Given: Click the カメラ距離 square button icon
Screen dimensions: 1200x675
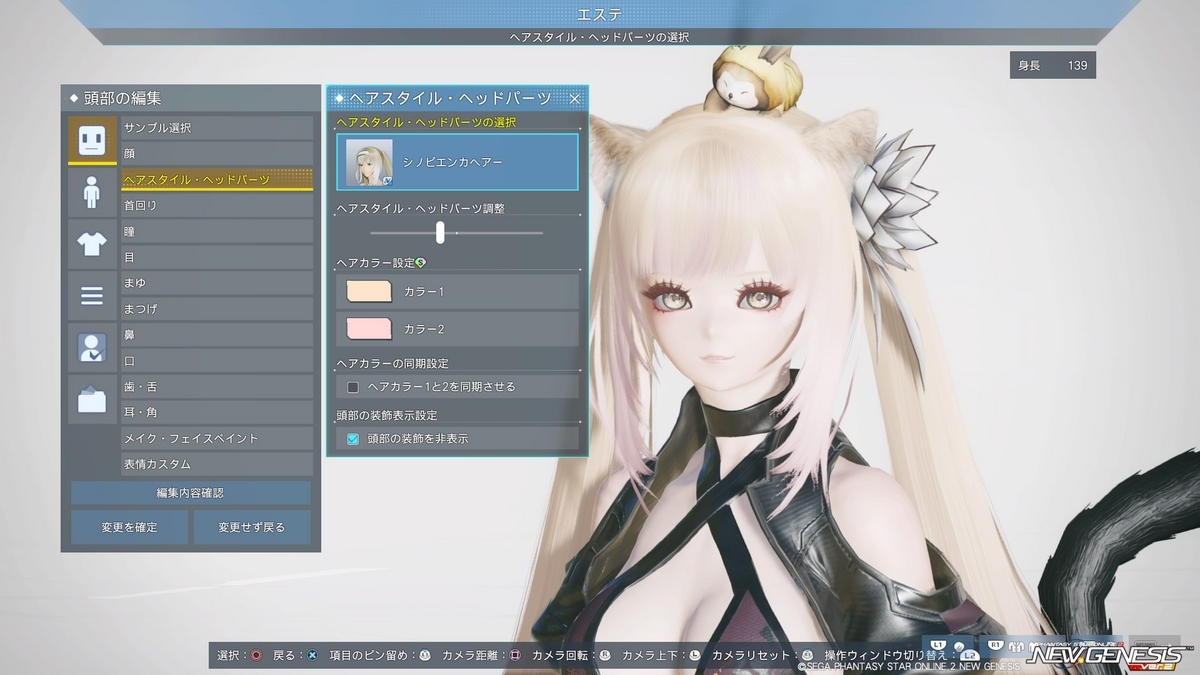Looking at the screenshot, I should [514, 655].
